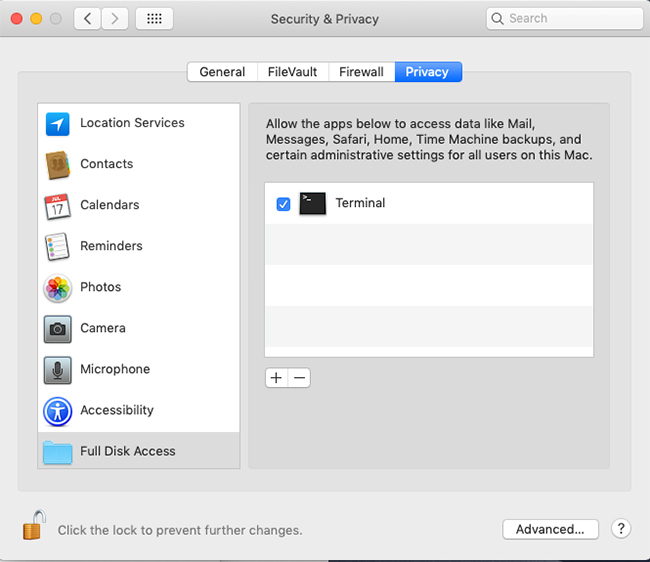This screenshot has width=650, height=562.
Task: Open help with the question mark button
Action: 621,528
